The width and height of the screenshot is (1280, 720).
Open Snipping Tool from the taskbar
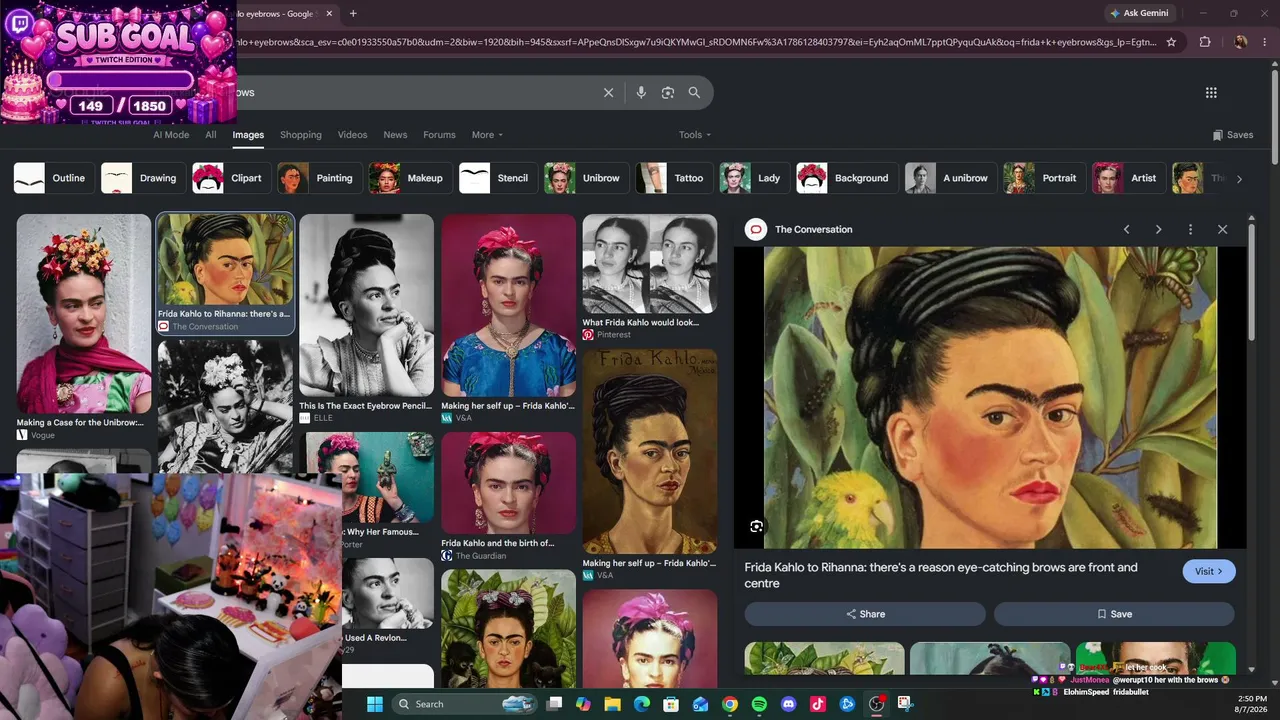point(905,704)
